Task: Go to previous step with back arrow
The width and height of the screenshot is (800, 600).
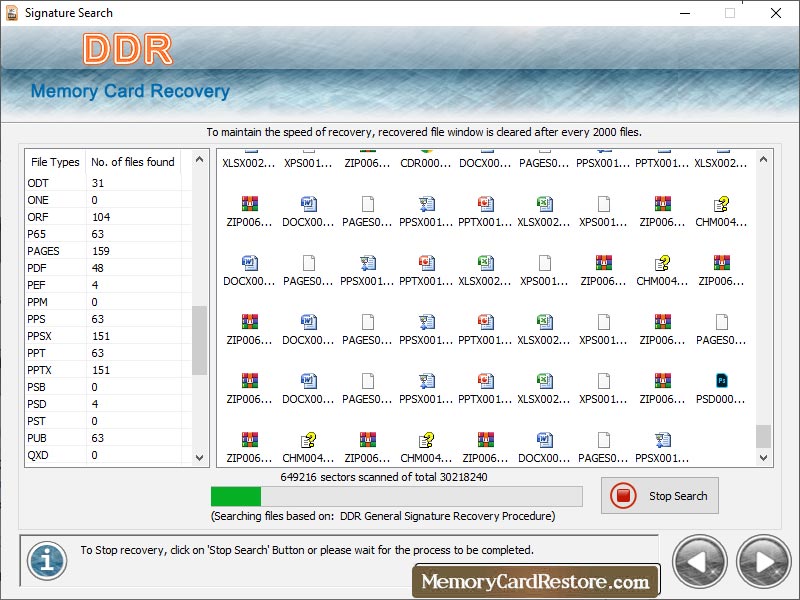Action: pos(699,562)
